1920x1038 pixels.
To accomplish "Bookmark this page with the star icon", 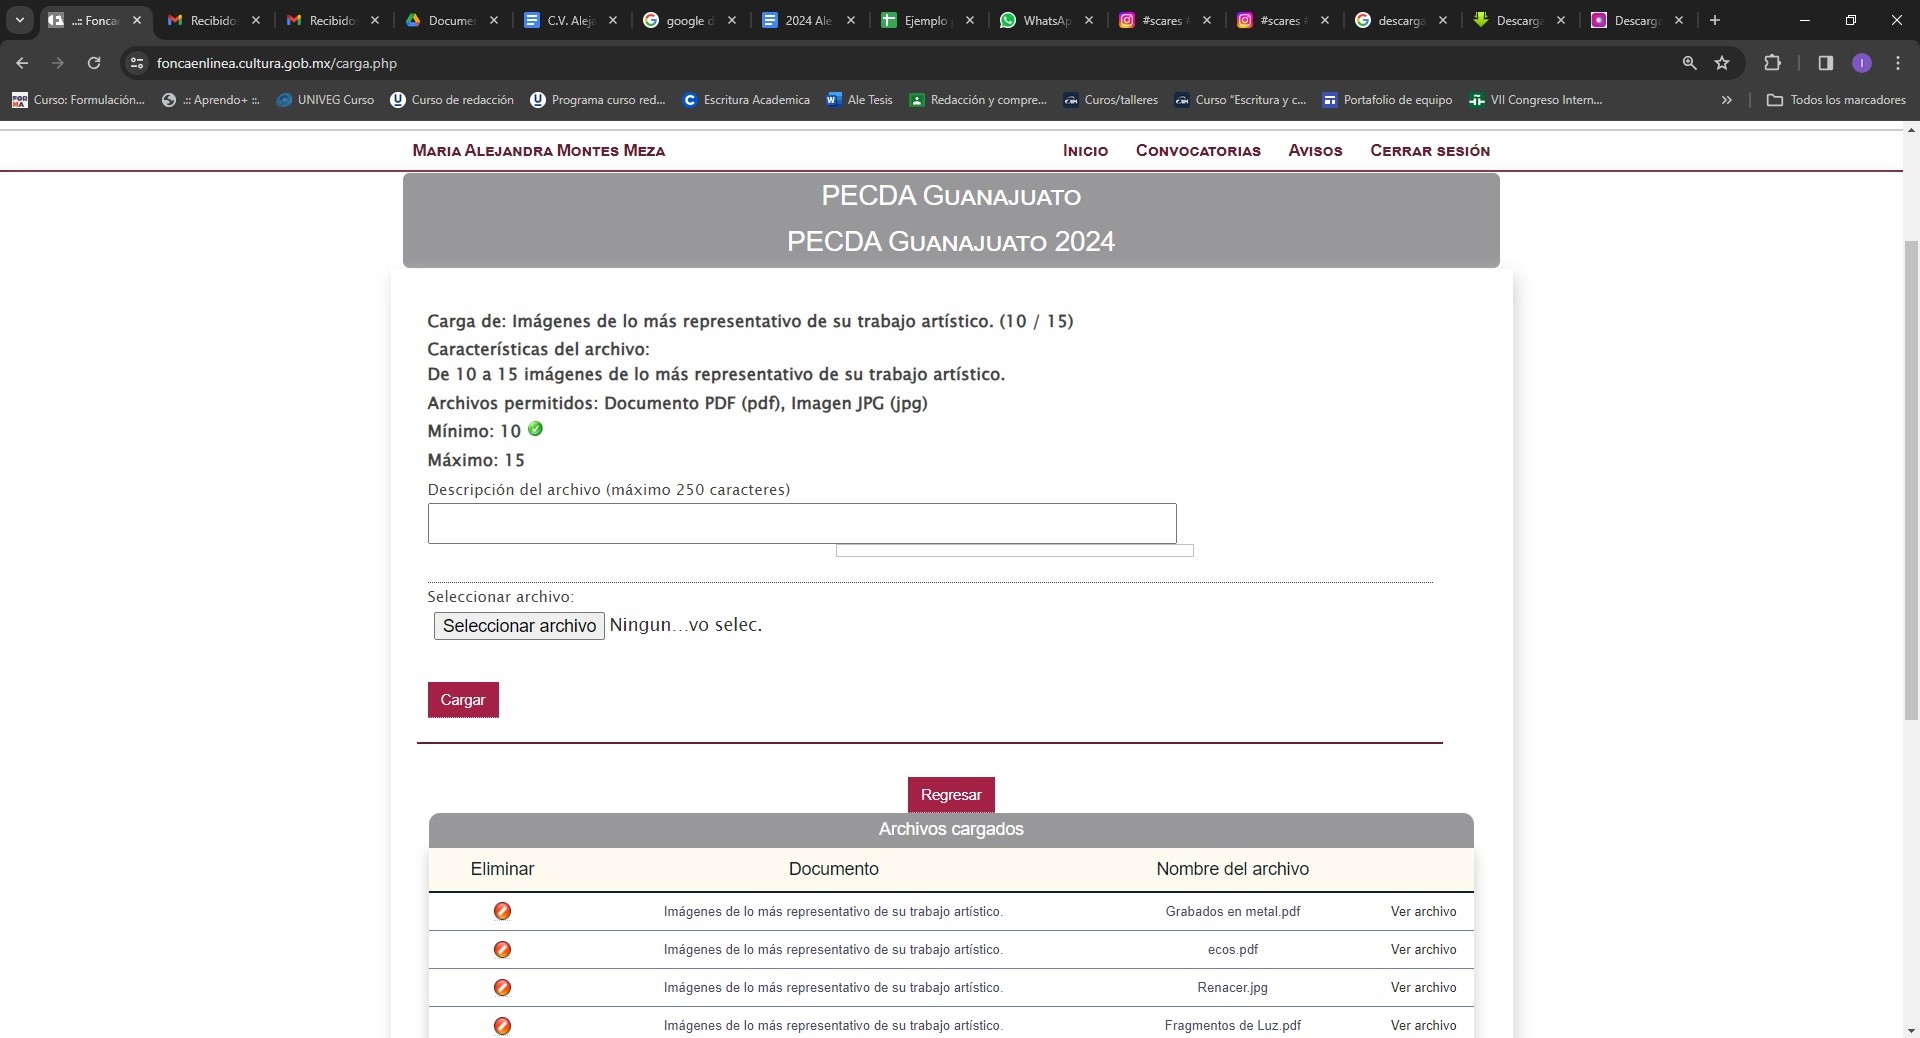I will 1722,63.
